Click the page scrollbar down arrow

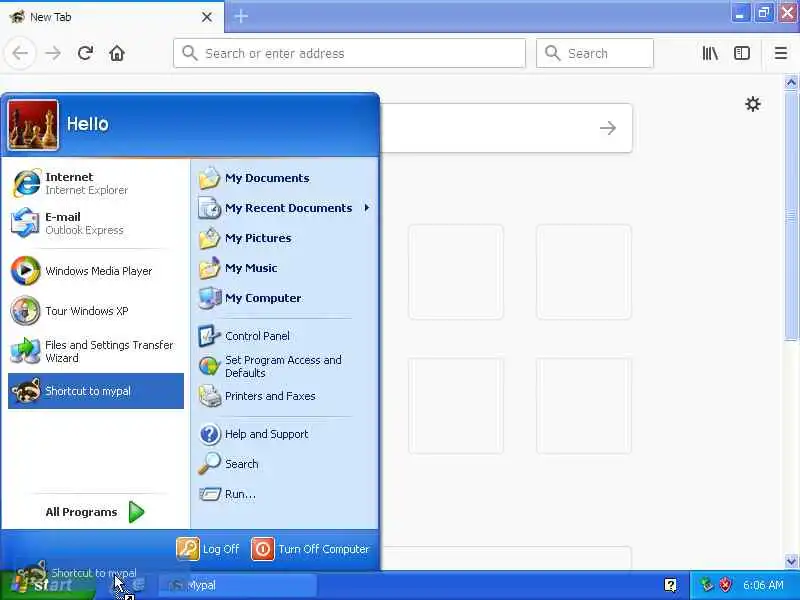coord(791,561)
